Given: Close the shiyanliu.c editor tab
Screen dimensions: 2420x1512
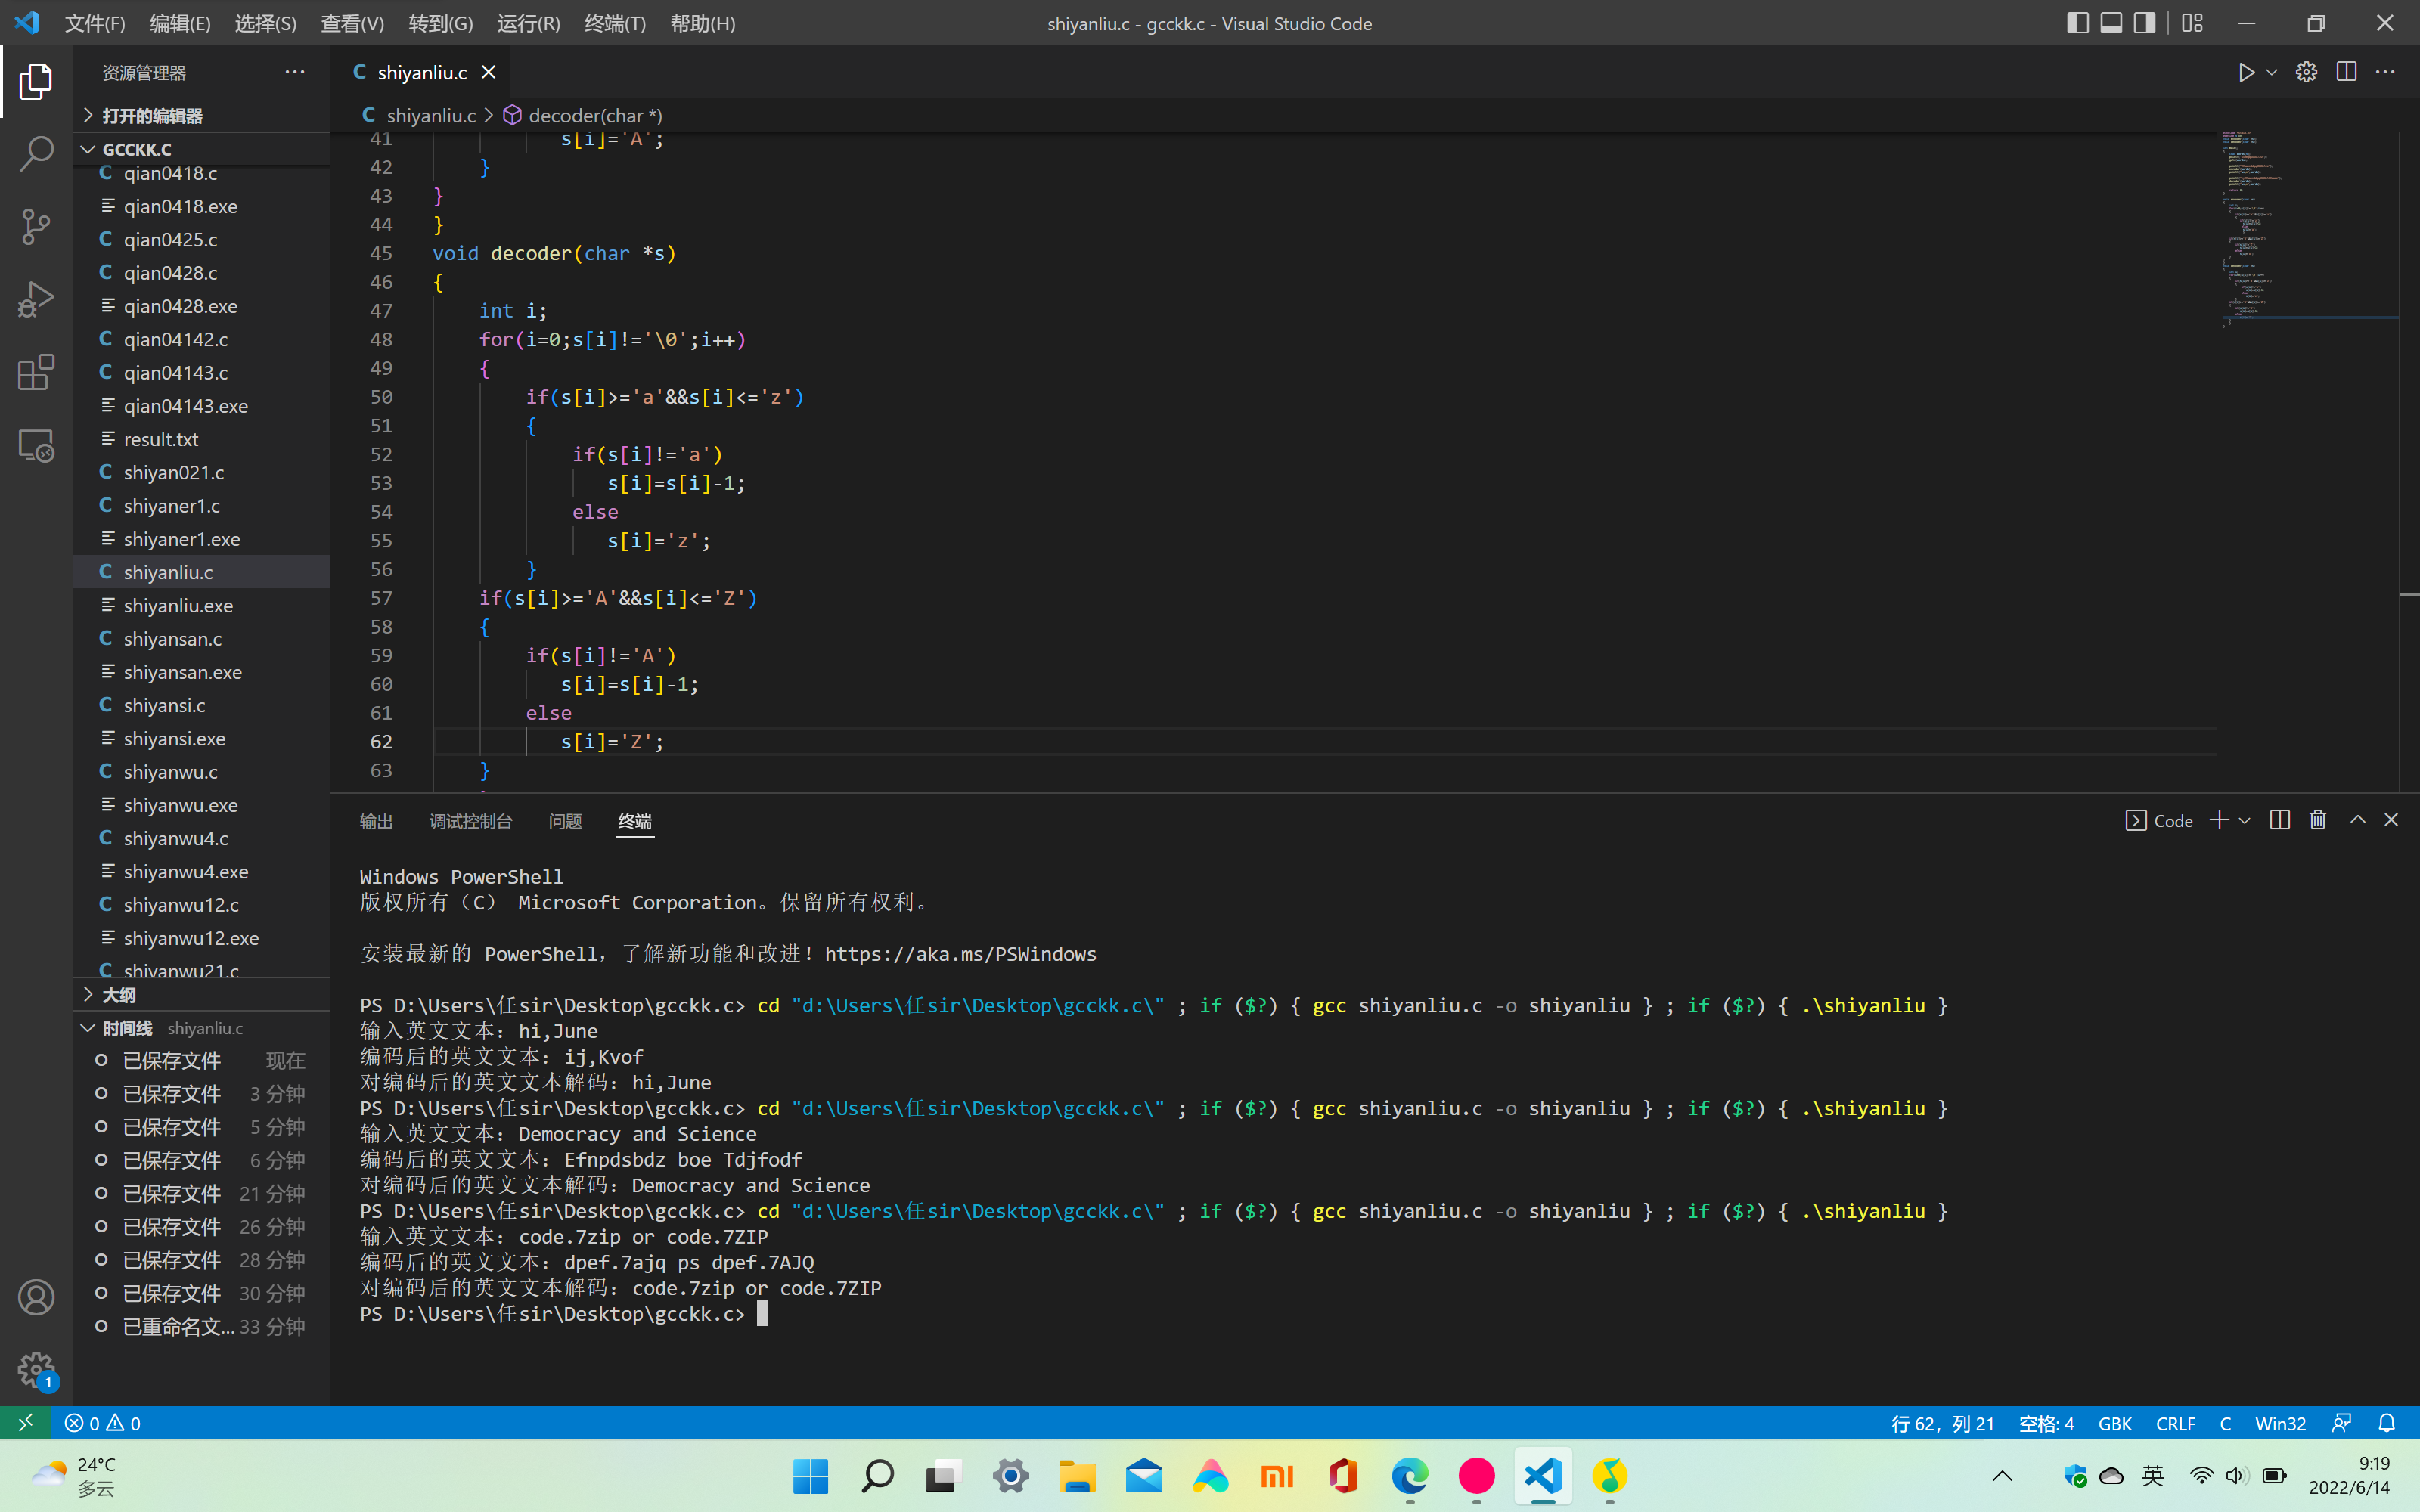Looking at the screenshot, I should point(488,72).
